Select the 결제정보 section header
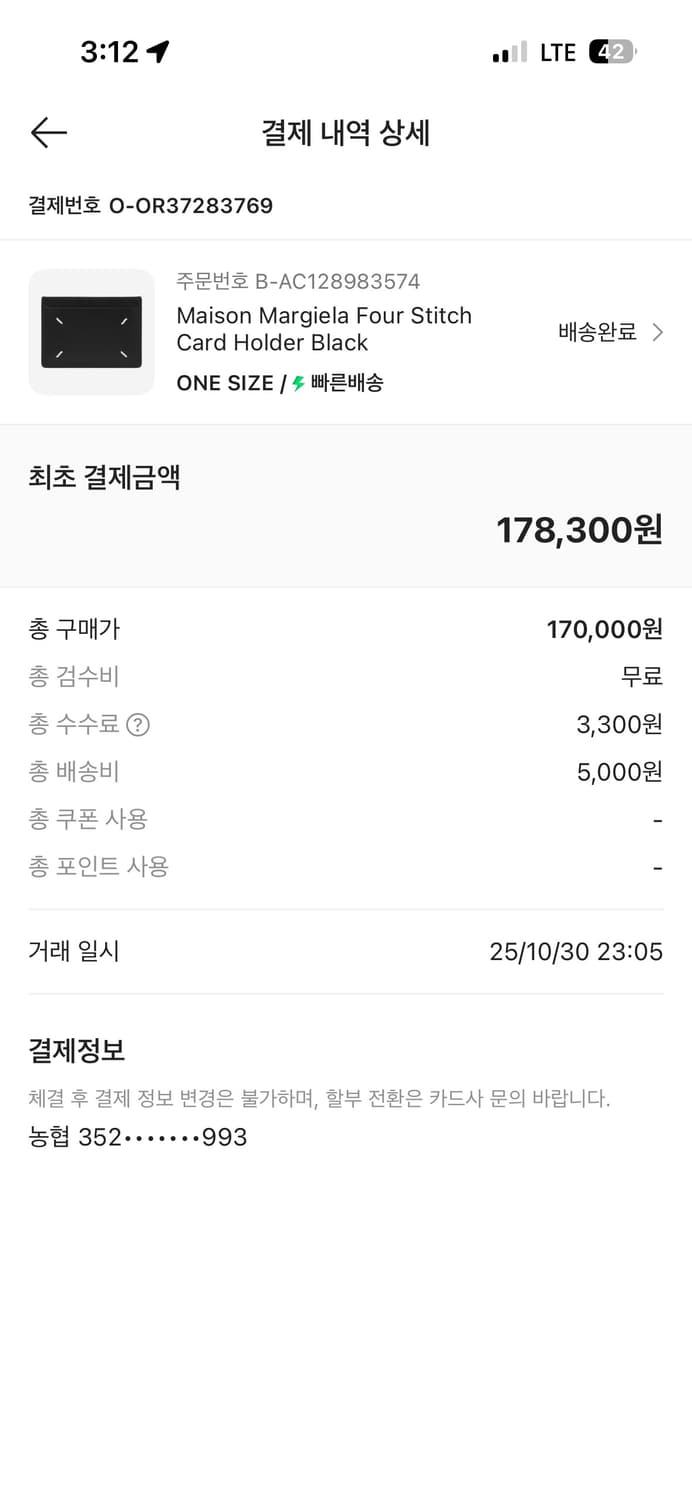 pos(76,1050)
